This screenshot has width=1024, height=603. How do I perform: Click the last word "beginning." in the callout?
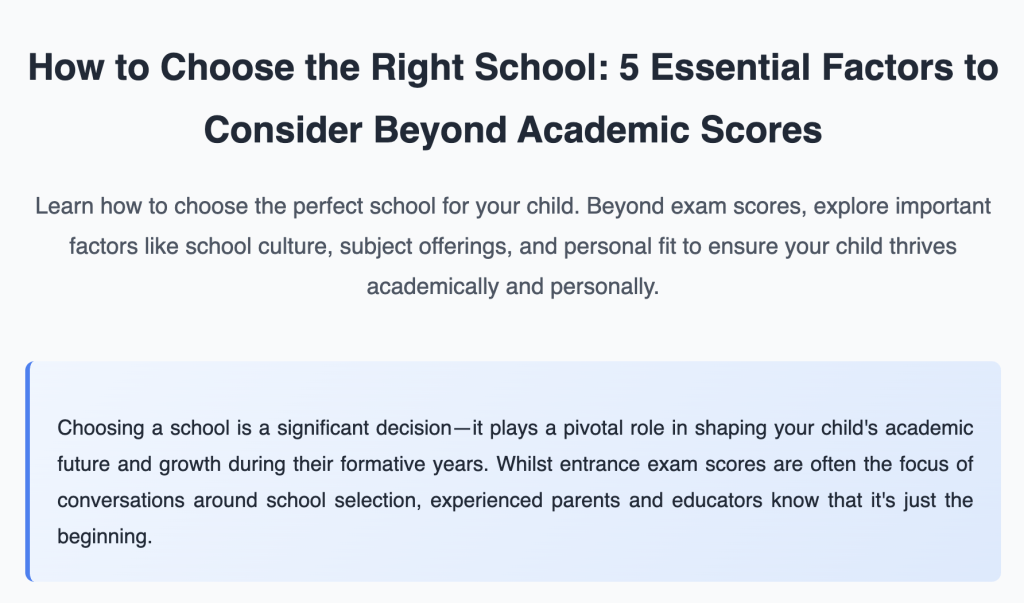pyautogui.click(x=104, y=536)
